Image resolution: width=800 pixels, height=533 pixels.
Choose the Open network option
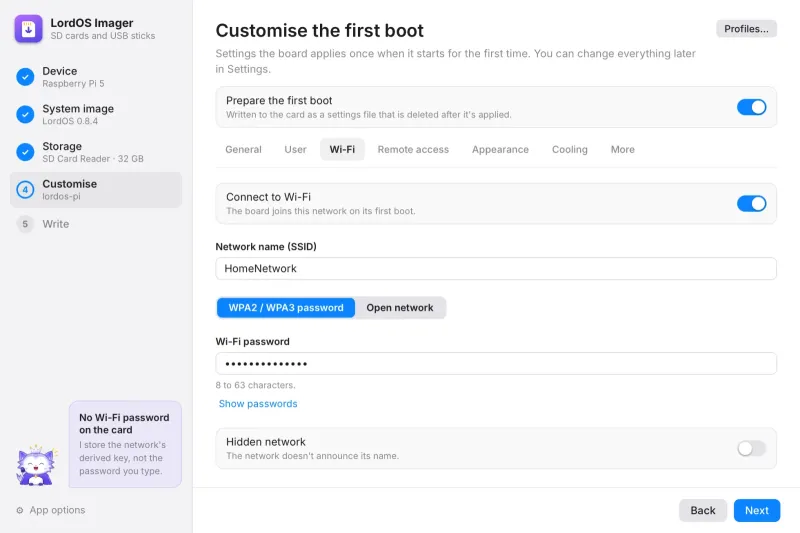tap(400, 308)
